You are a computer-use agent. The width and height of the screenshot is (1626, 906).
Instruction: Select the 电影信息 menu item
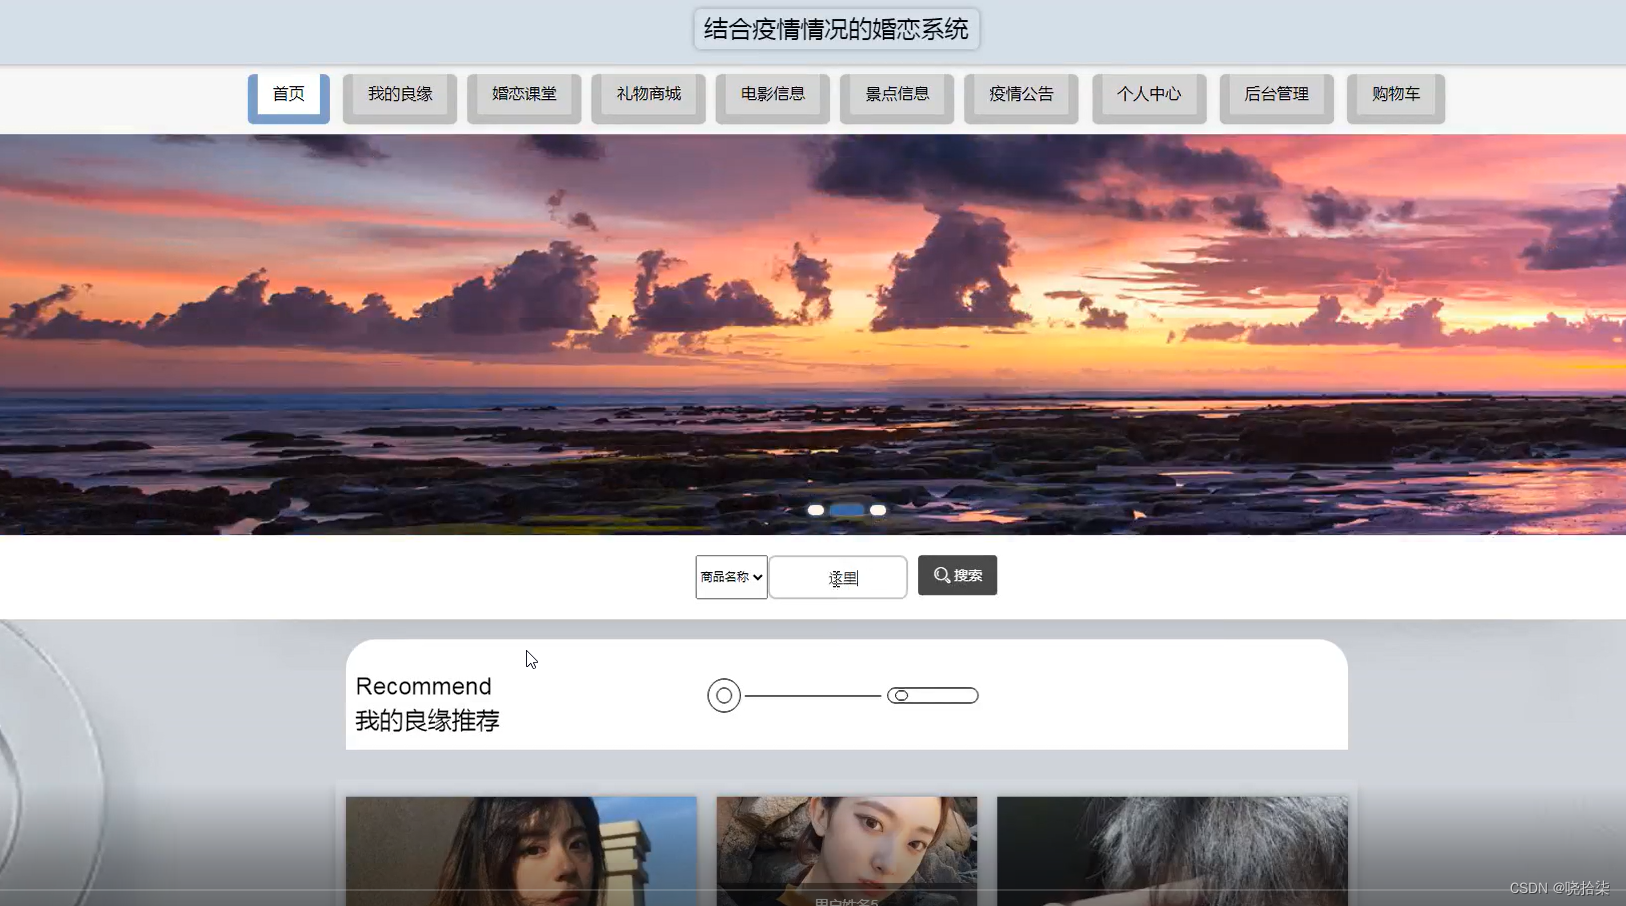tap(772, 97)
